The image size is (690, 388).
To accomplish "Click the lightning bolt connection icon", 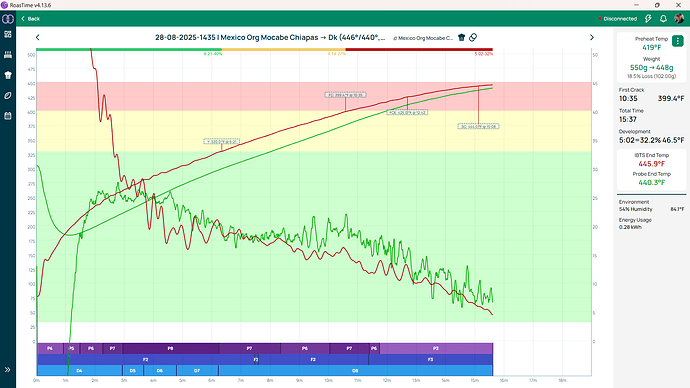I will 648,18.
